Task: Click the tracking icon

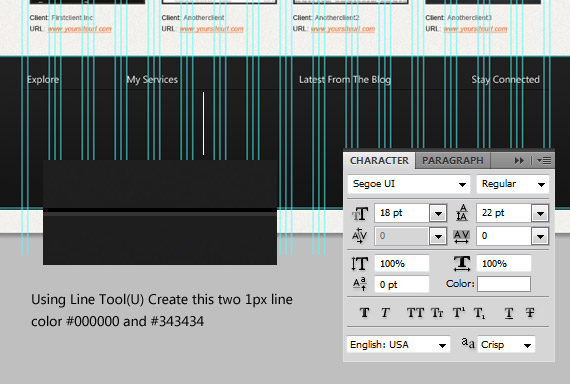Action: coord(461,236)
